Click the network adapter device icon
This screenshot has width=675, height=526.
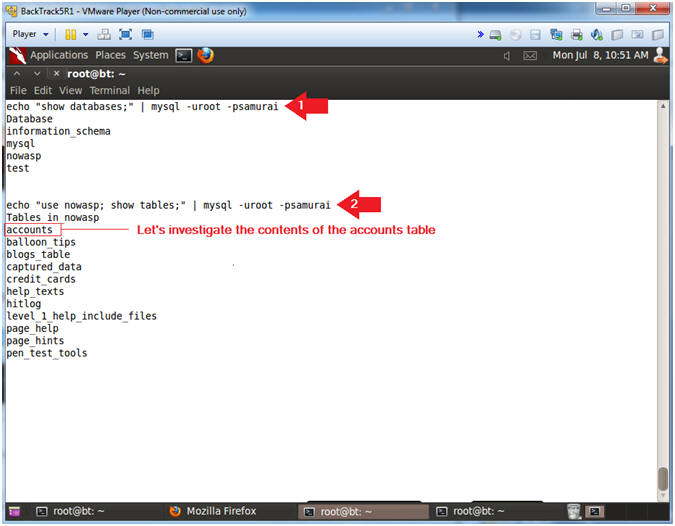pyautogui.click(x=556, y=35)
